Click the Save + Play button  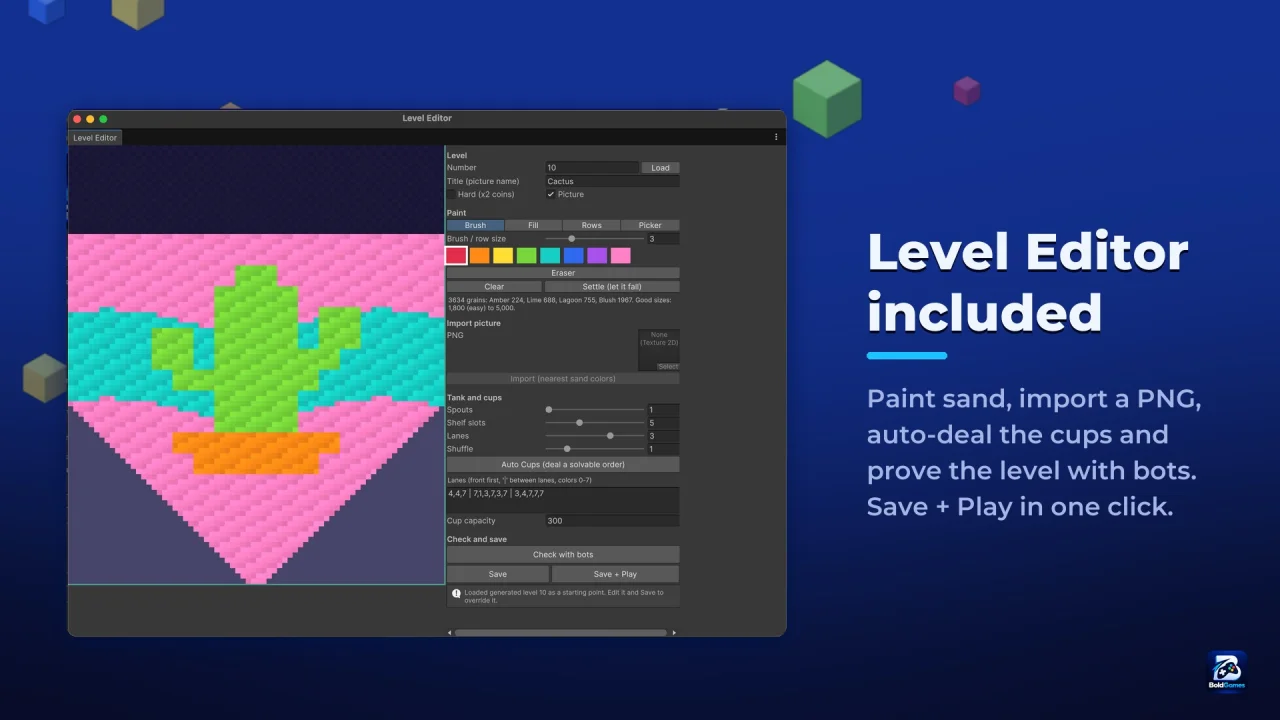coord(615,574)
